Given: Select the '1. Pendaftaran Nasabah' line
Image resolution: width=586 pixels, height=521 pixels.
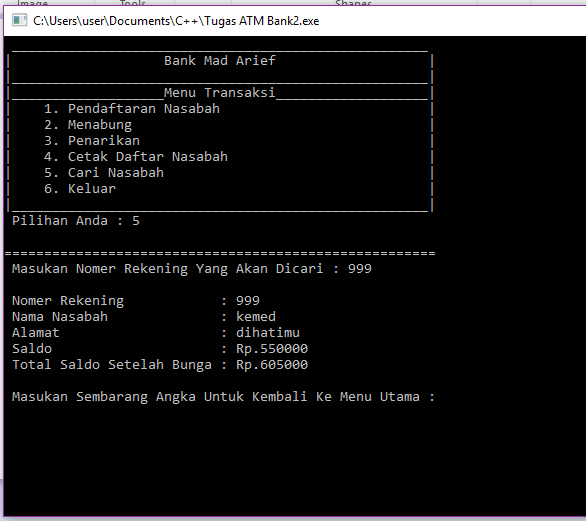Looking at the screenshot, I should pos(132,109).
